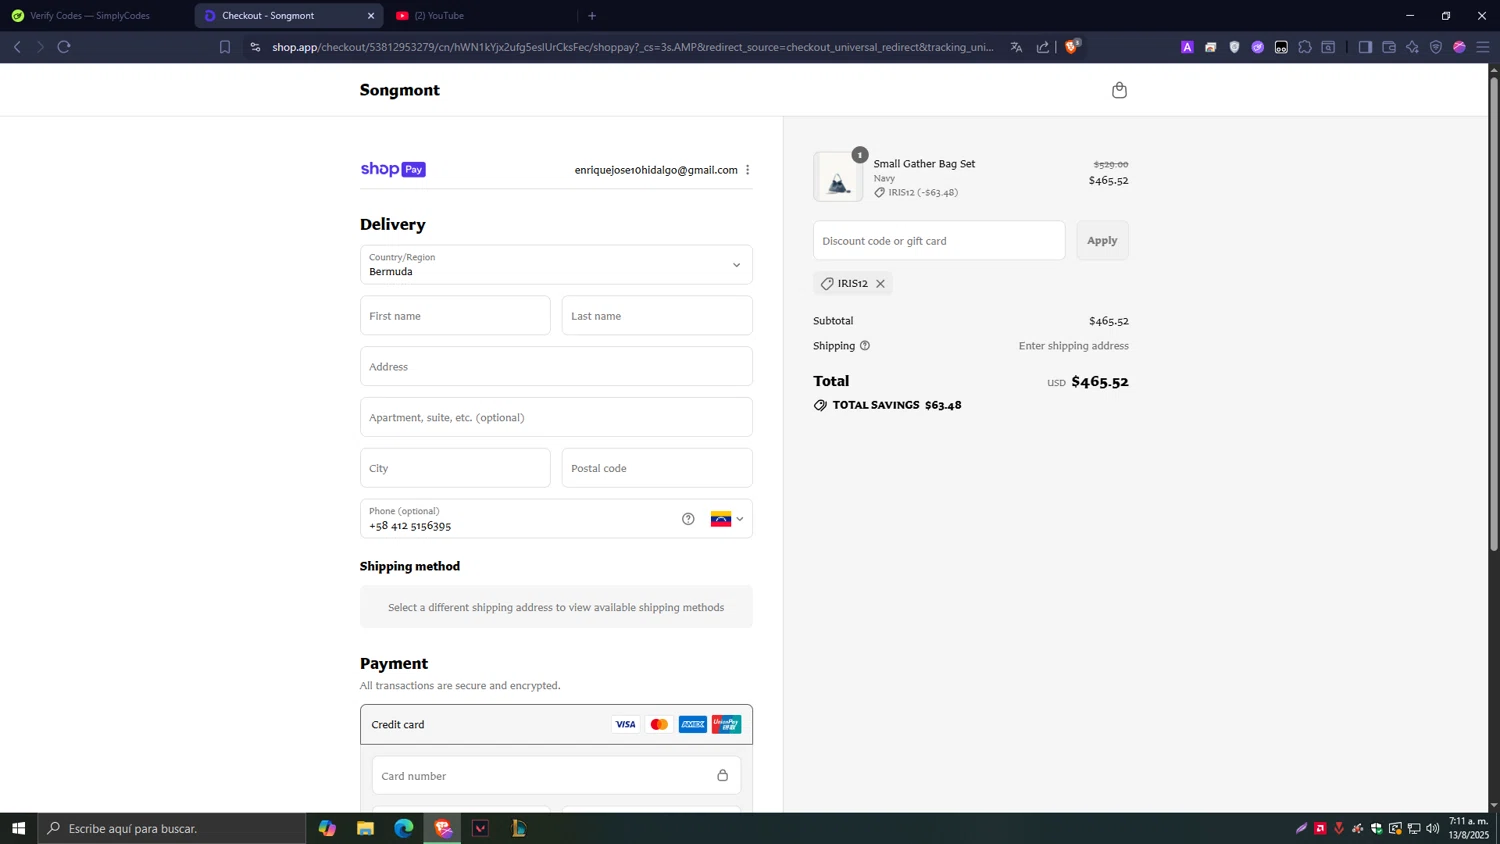Select the Checkout - Songmont tab
This screenshot has width=1500, height=844.
pyautogui.click(x=289, y=16)
